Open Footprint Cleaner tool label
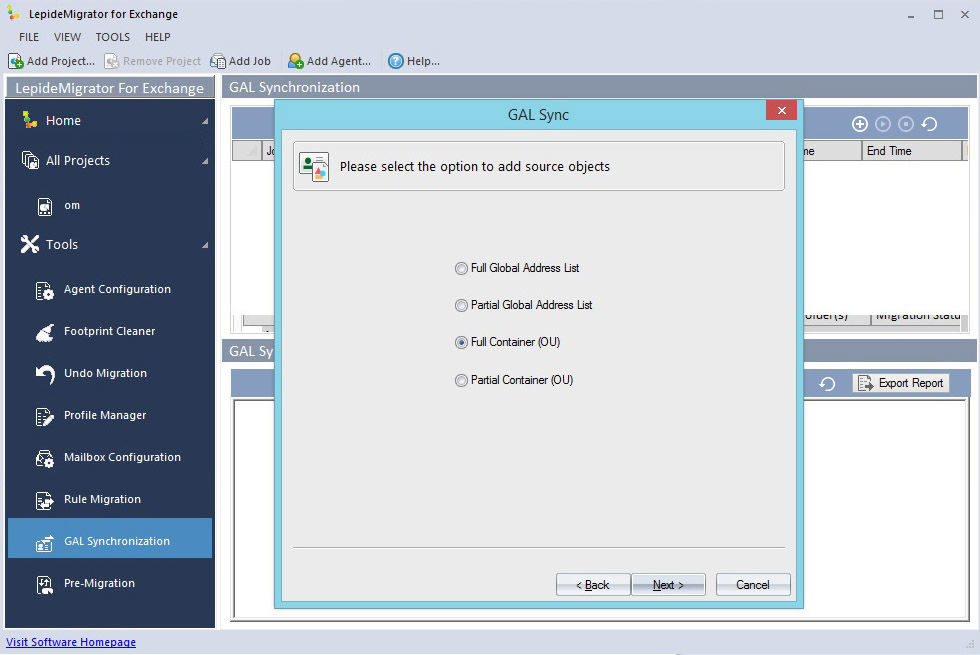Screen dimensions: 980x655 click(109, 331)
